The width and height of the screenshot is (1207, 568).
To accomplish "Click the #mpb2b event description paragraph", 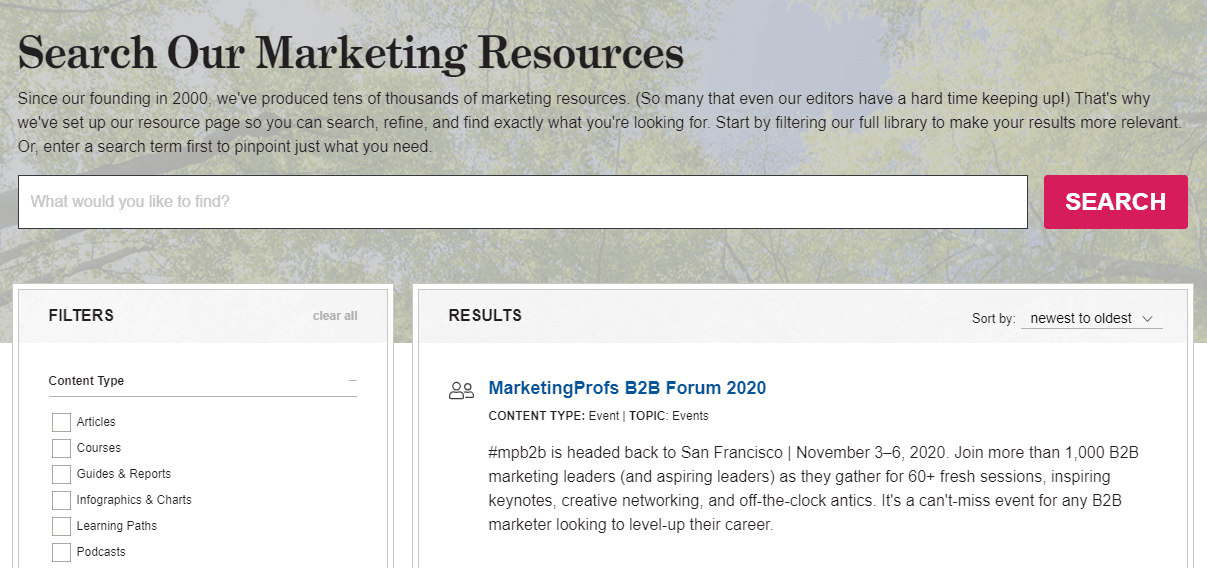I will 814,488.
